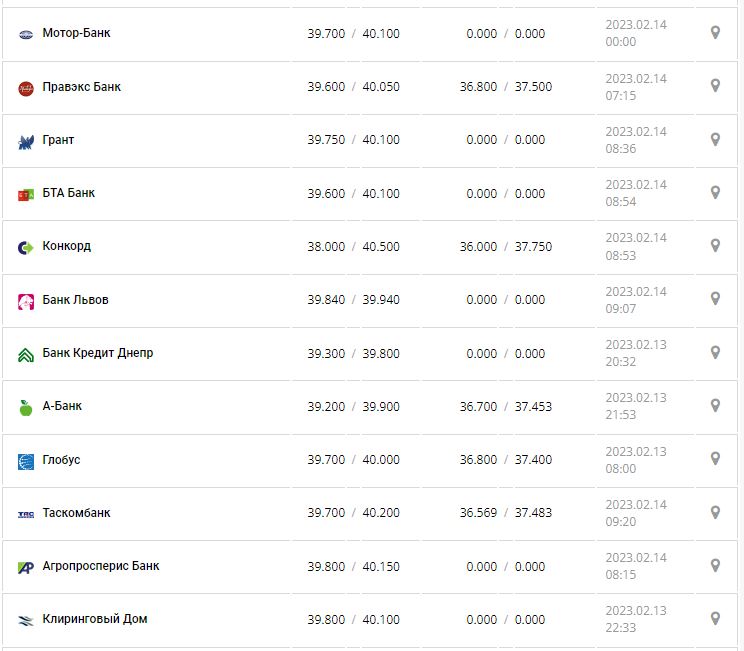
Task: Click the Клиринговый Дом logo icon
Action: click(x=26, y=620)
